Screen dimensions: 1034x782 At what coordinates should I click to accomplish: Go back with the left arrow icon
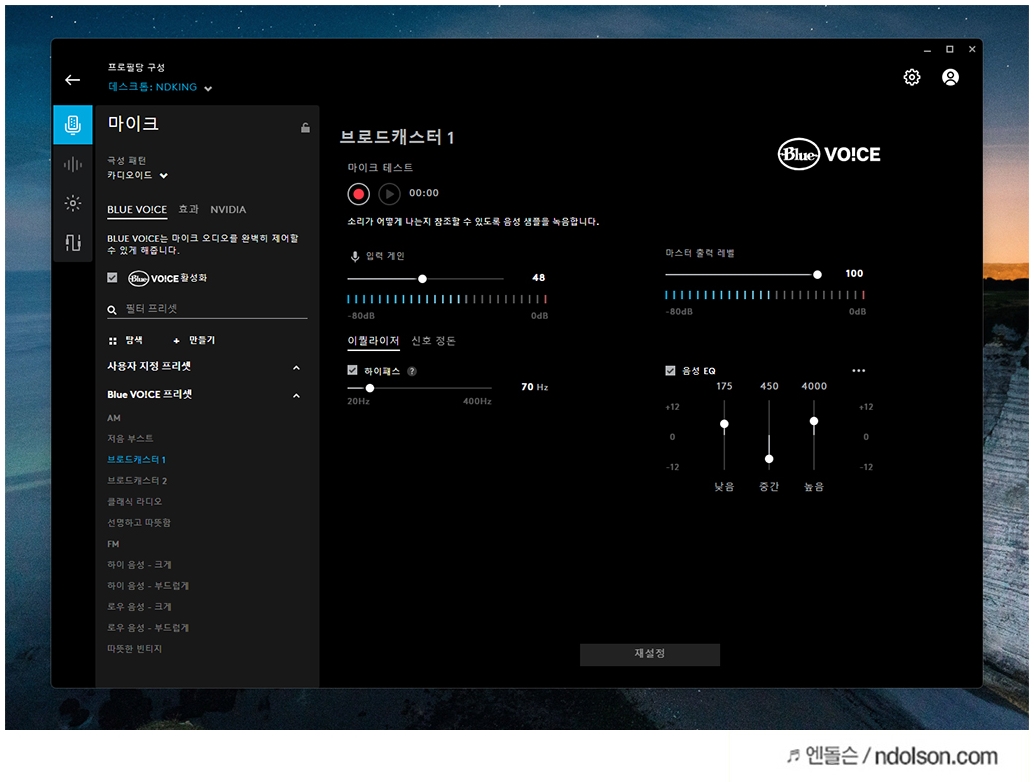tap(73, 80)
